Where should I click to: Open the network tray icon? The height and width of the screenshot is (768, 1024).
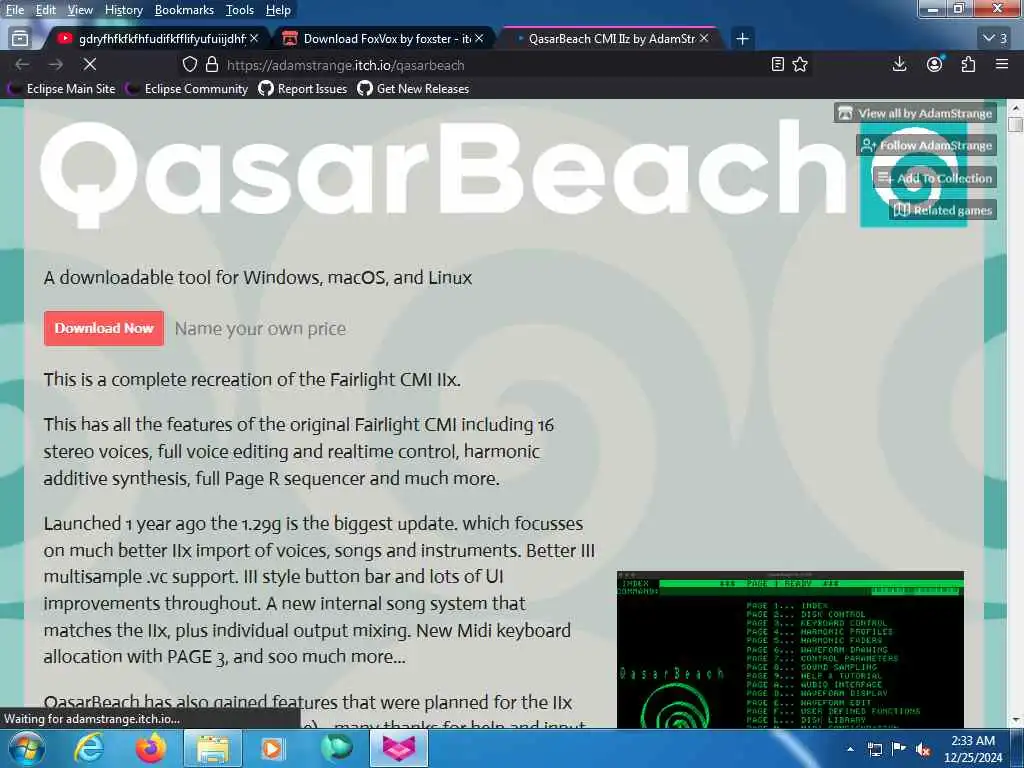click(874, 749)
